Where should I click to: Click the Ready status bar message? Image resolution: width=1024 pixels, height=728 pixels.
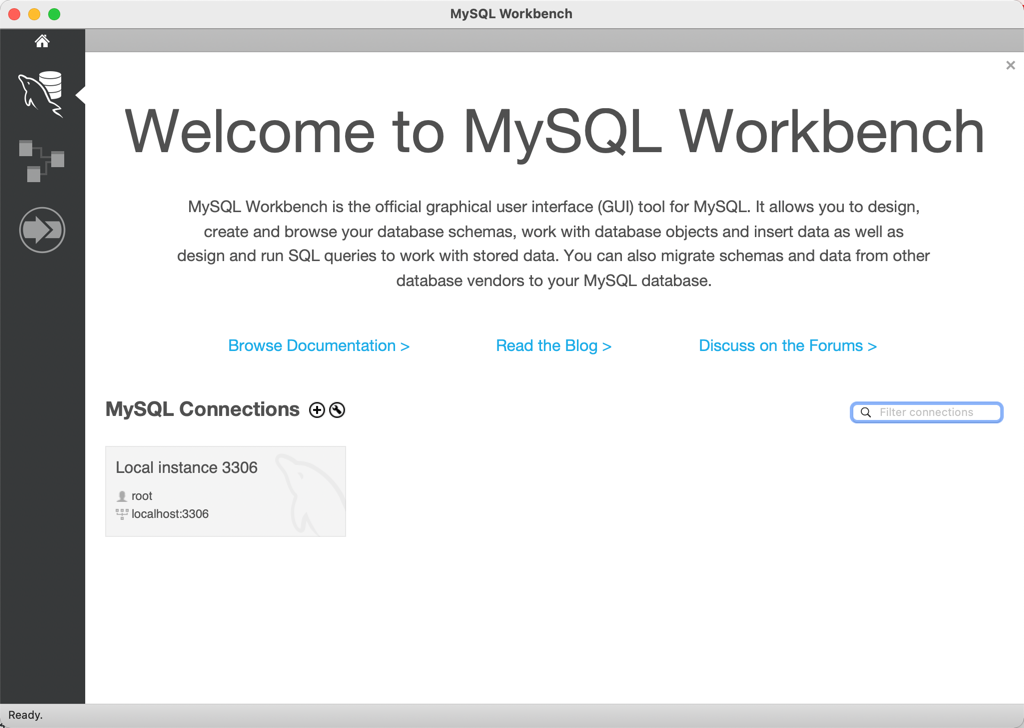(x=24, y=715)
